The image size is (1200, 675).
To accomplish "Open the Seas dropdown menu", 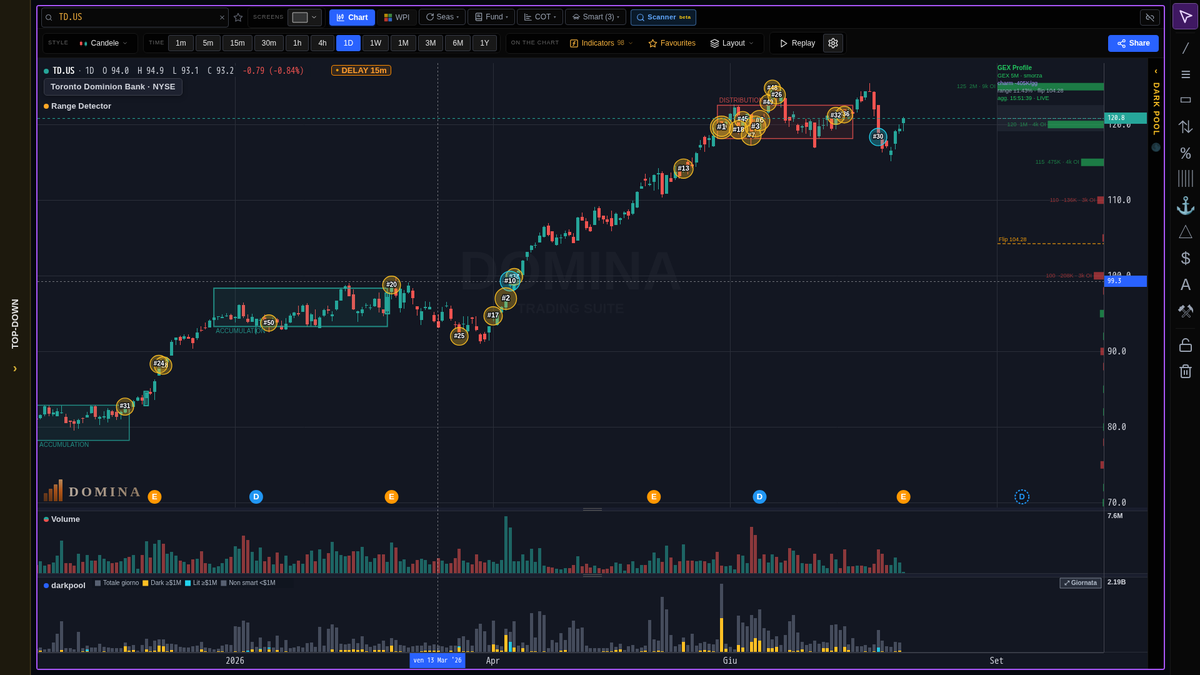I will [442, 17].
